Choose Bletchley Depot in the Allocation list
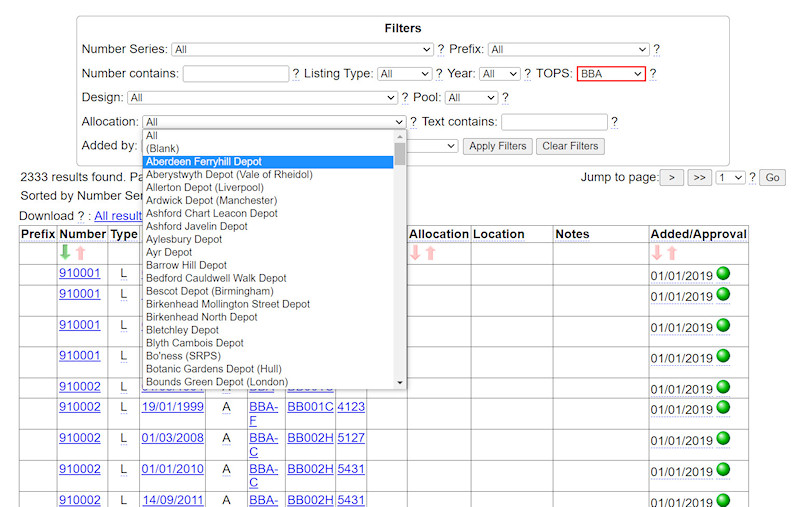The width and height of the screenshot is (800, 507). point(182,330)
